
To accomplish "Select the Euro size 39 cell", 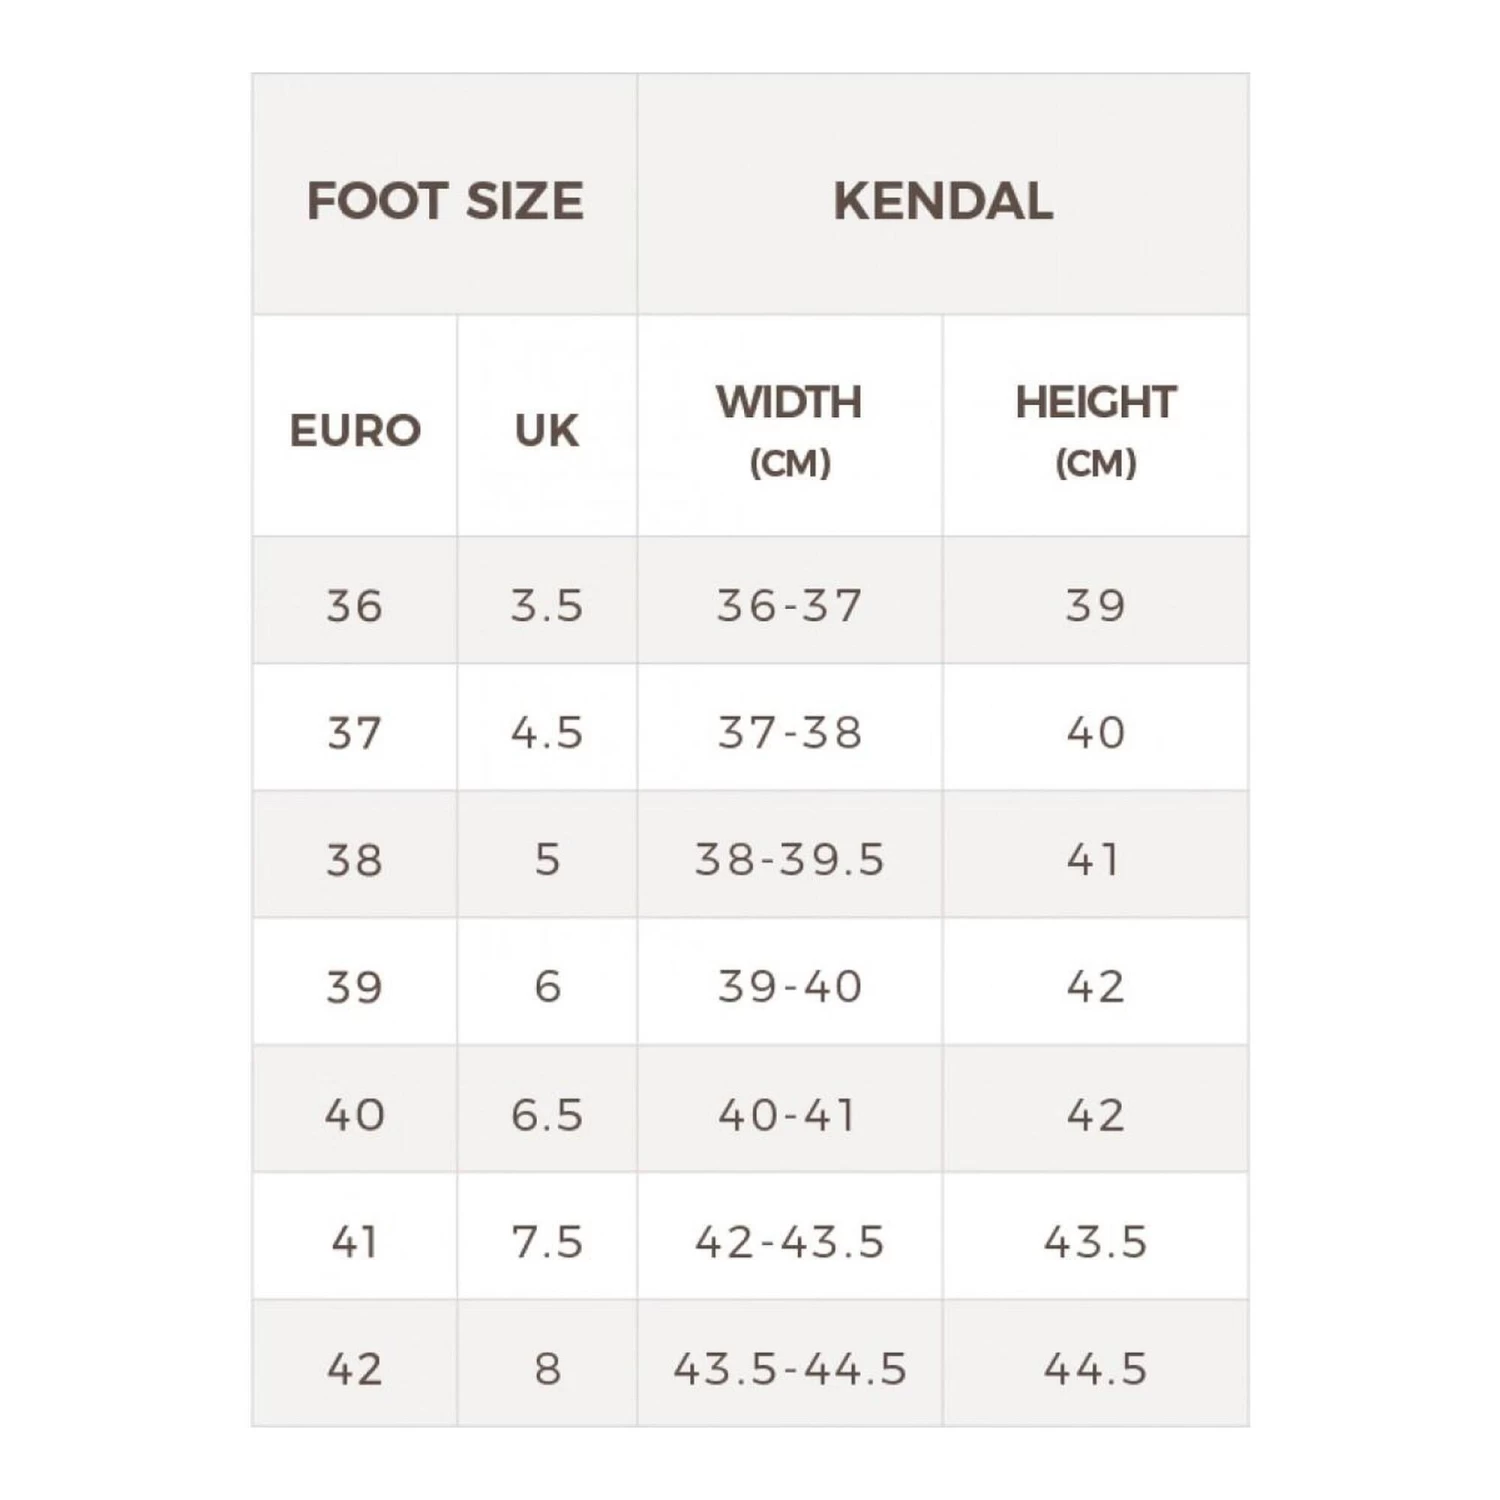I will tap(355, 987).
